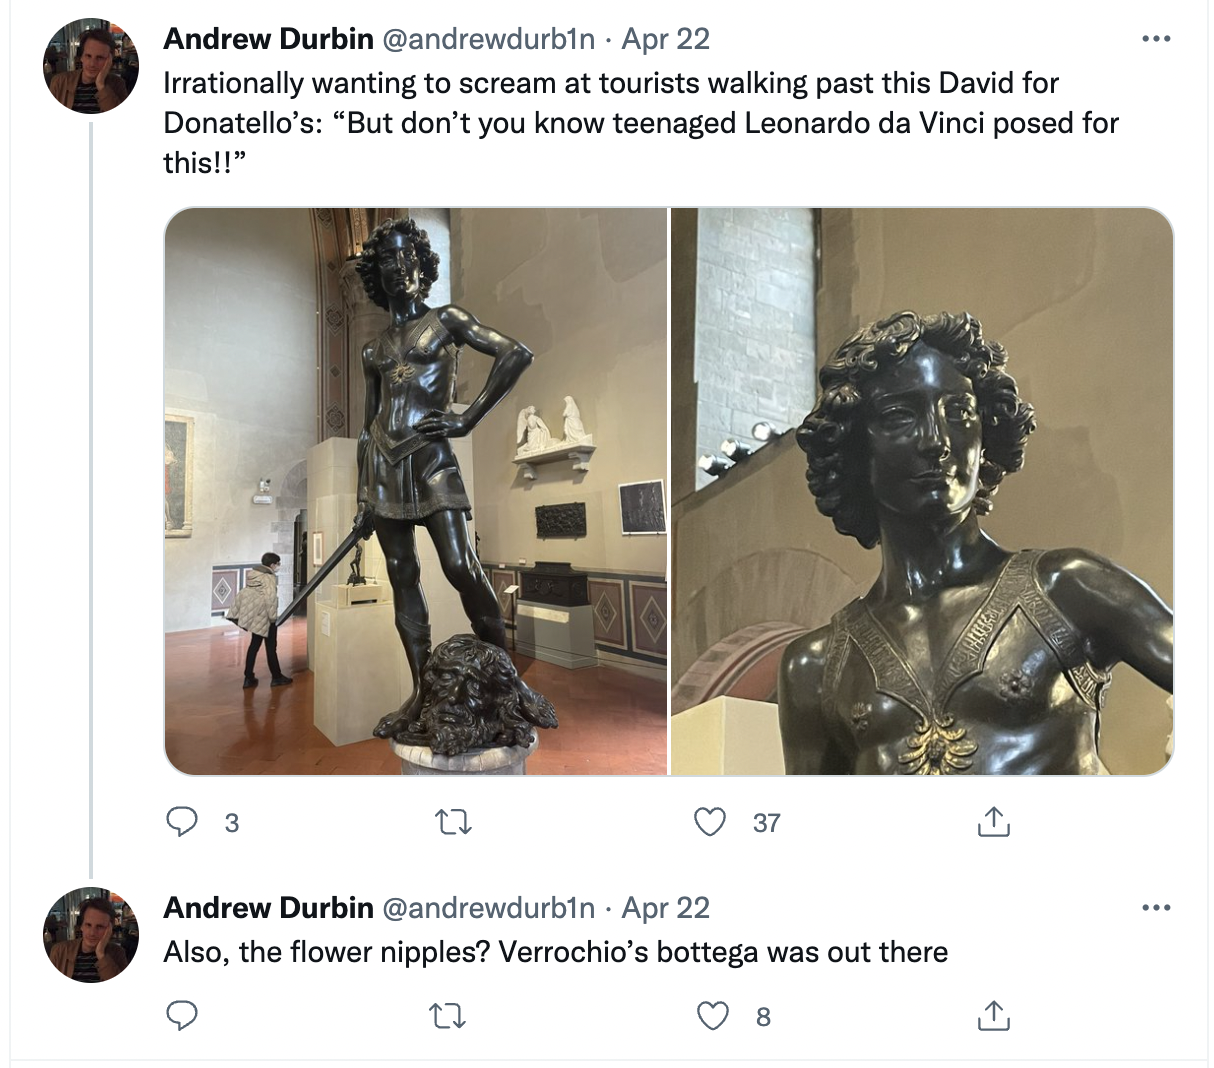View the close-up statue head photo
The image size is (1214, 1068).
pos(922,491)
